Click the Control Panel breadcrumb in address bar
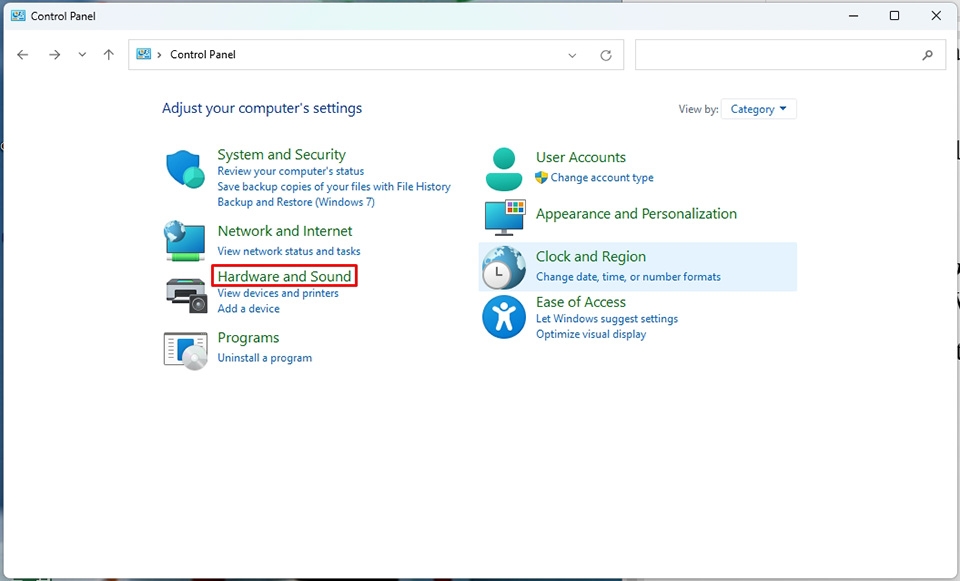Image resolution: width=960 pixels, height=581 pixels. [203, 54]
